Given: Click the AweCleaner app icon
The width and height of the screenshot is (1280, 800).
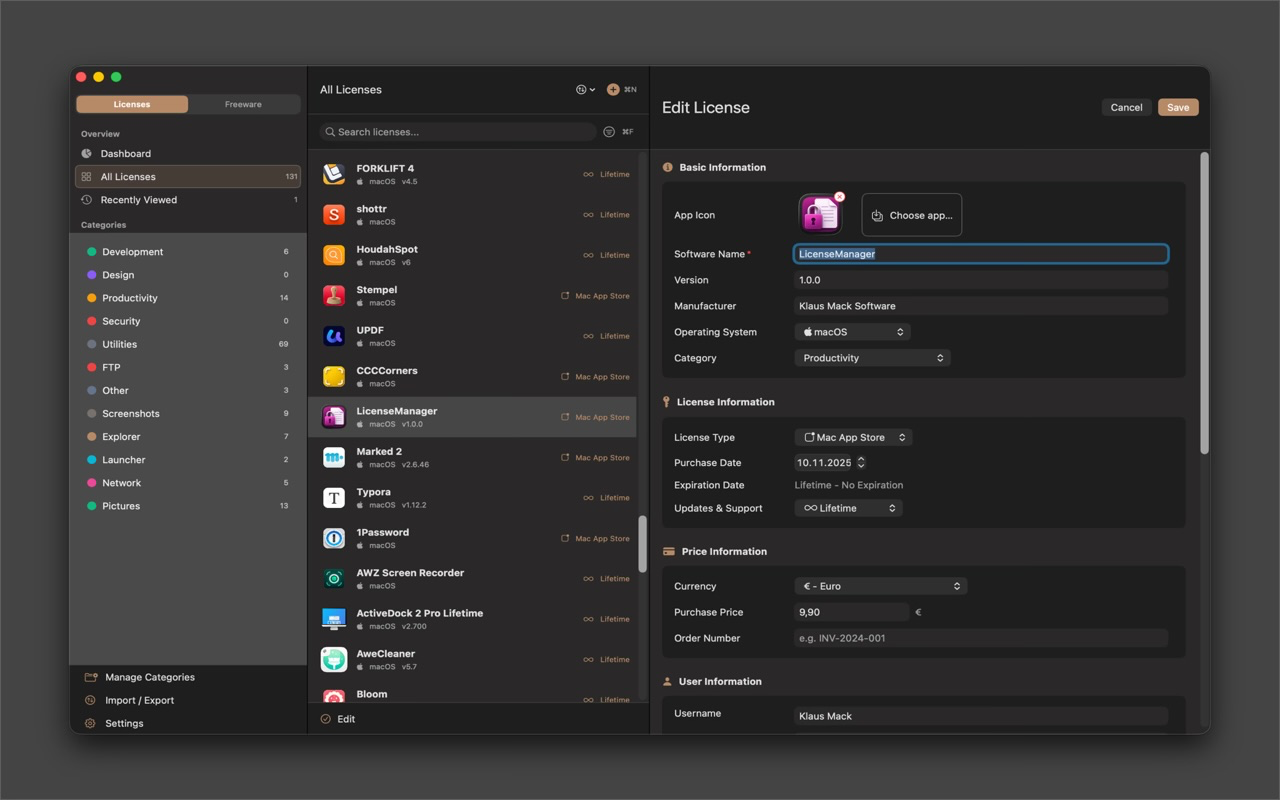Looking at the screenshot, I should tap(334, 660).
